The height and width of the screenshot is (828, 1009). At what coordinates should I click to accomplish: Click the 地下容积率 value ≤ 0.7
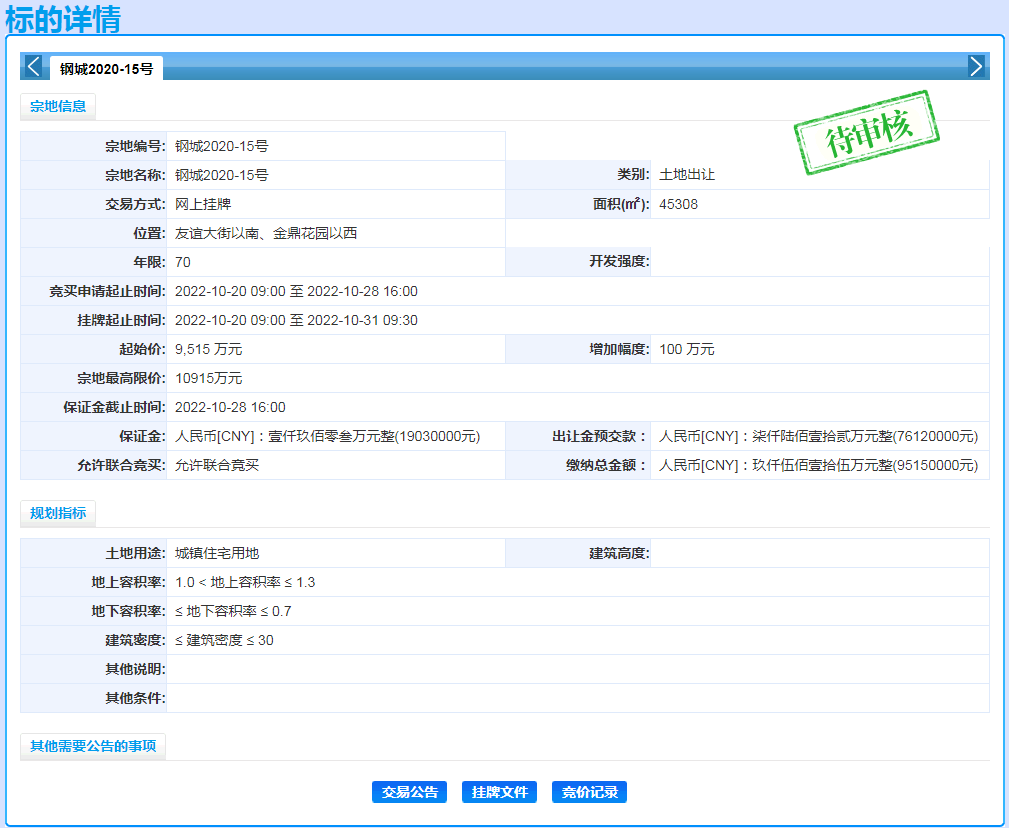(x=233, y=611)
